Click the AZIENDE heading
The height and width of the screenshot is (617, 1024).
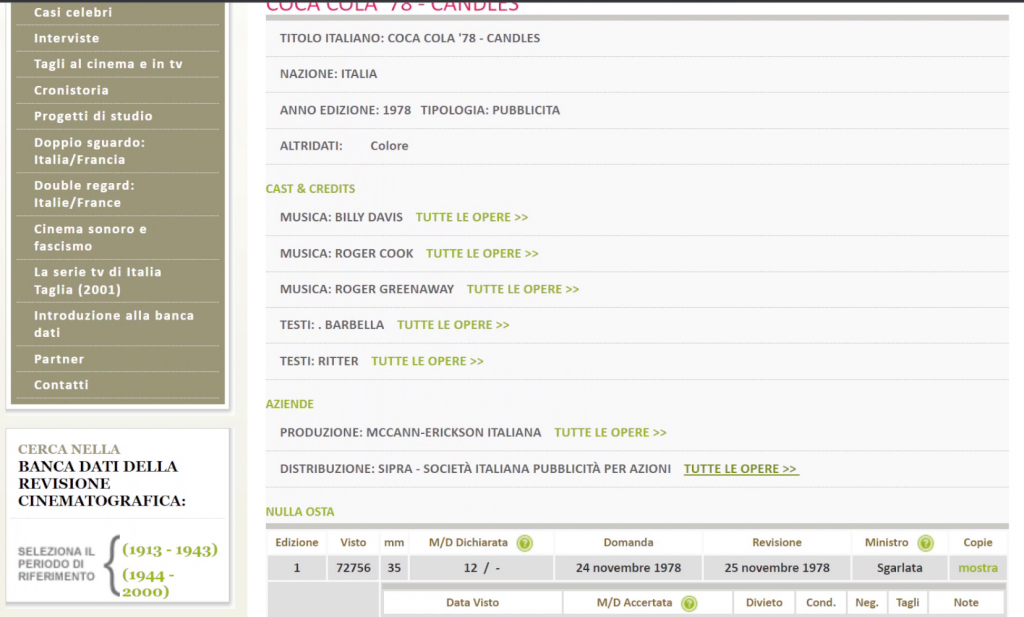[x=289, y=404]
